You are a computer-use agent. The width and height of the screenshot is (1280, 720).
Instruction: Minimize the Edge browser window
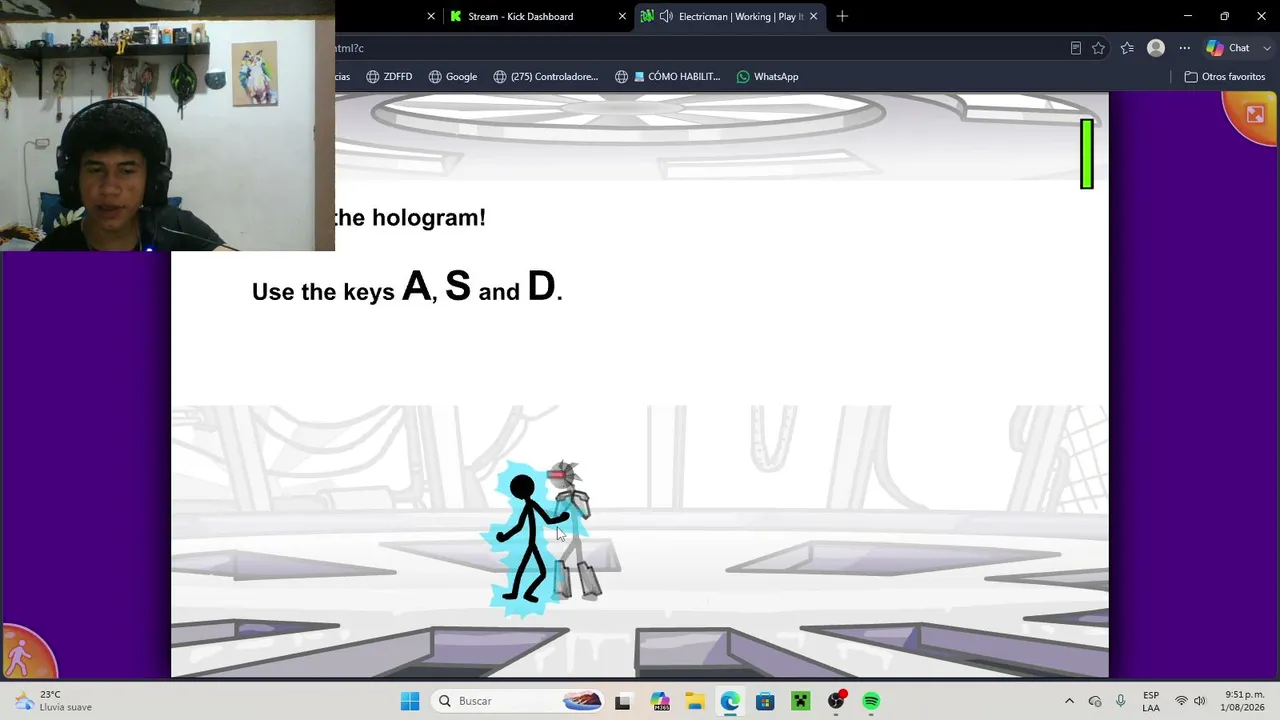pos(1187,16)
